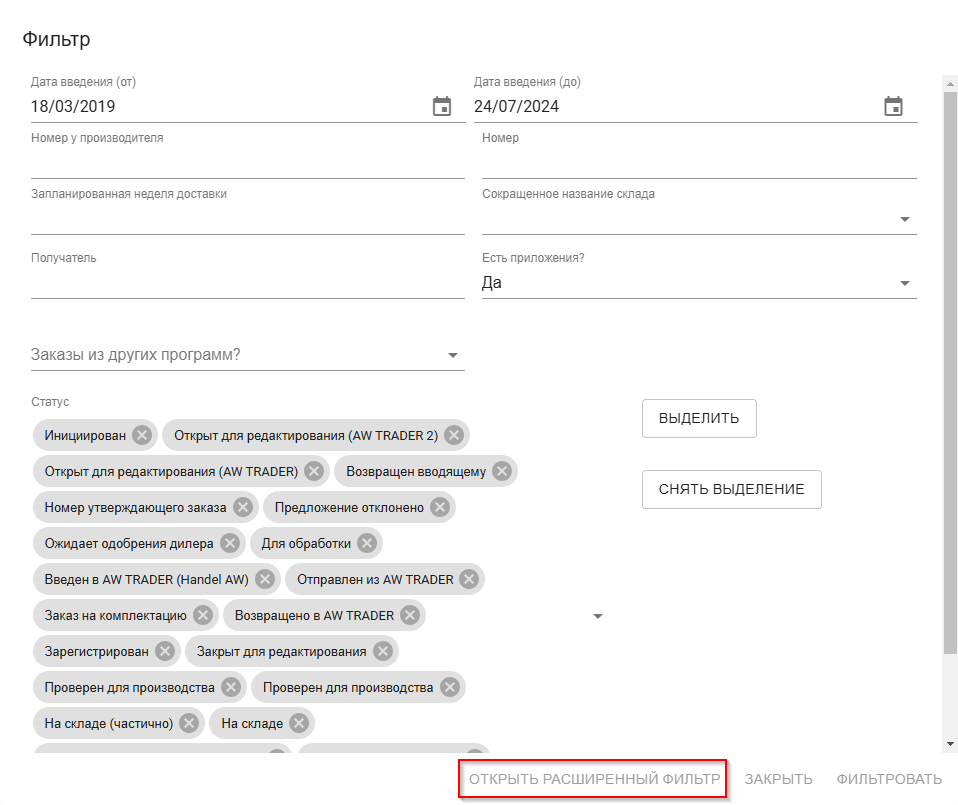958x805 pixels.
Task: Click the vertical scrollbar down arrow
Action: (x=950, y=744)
